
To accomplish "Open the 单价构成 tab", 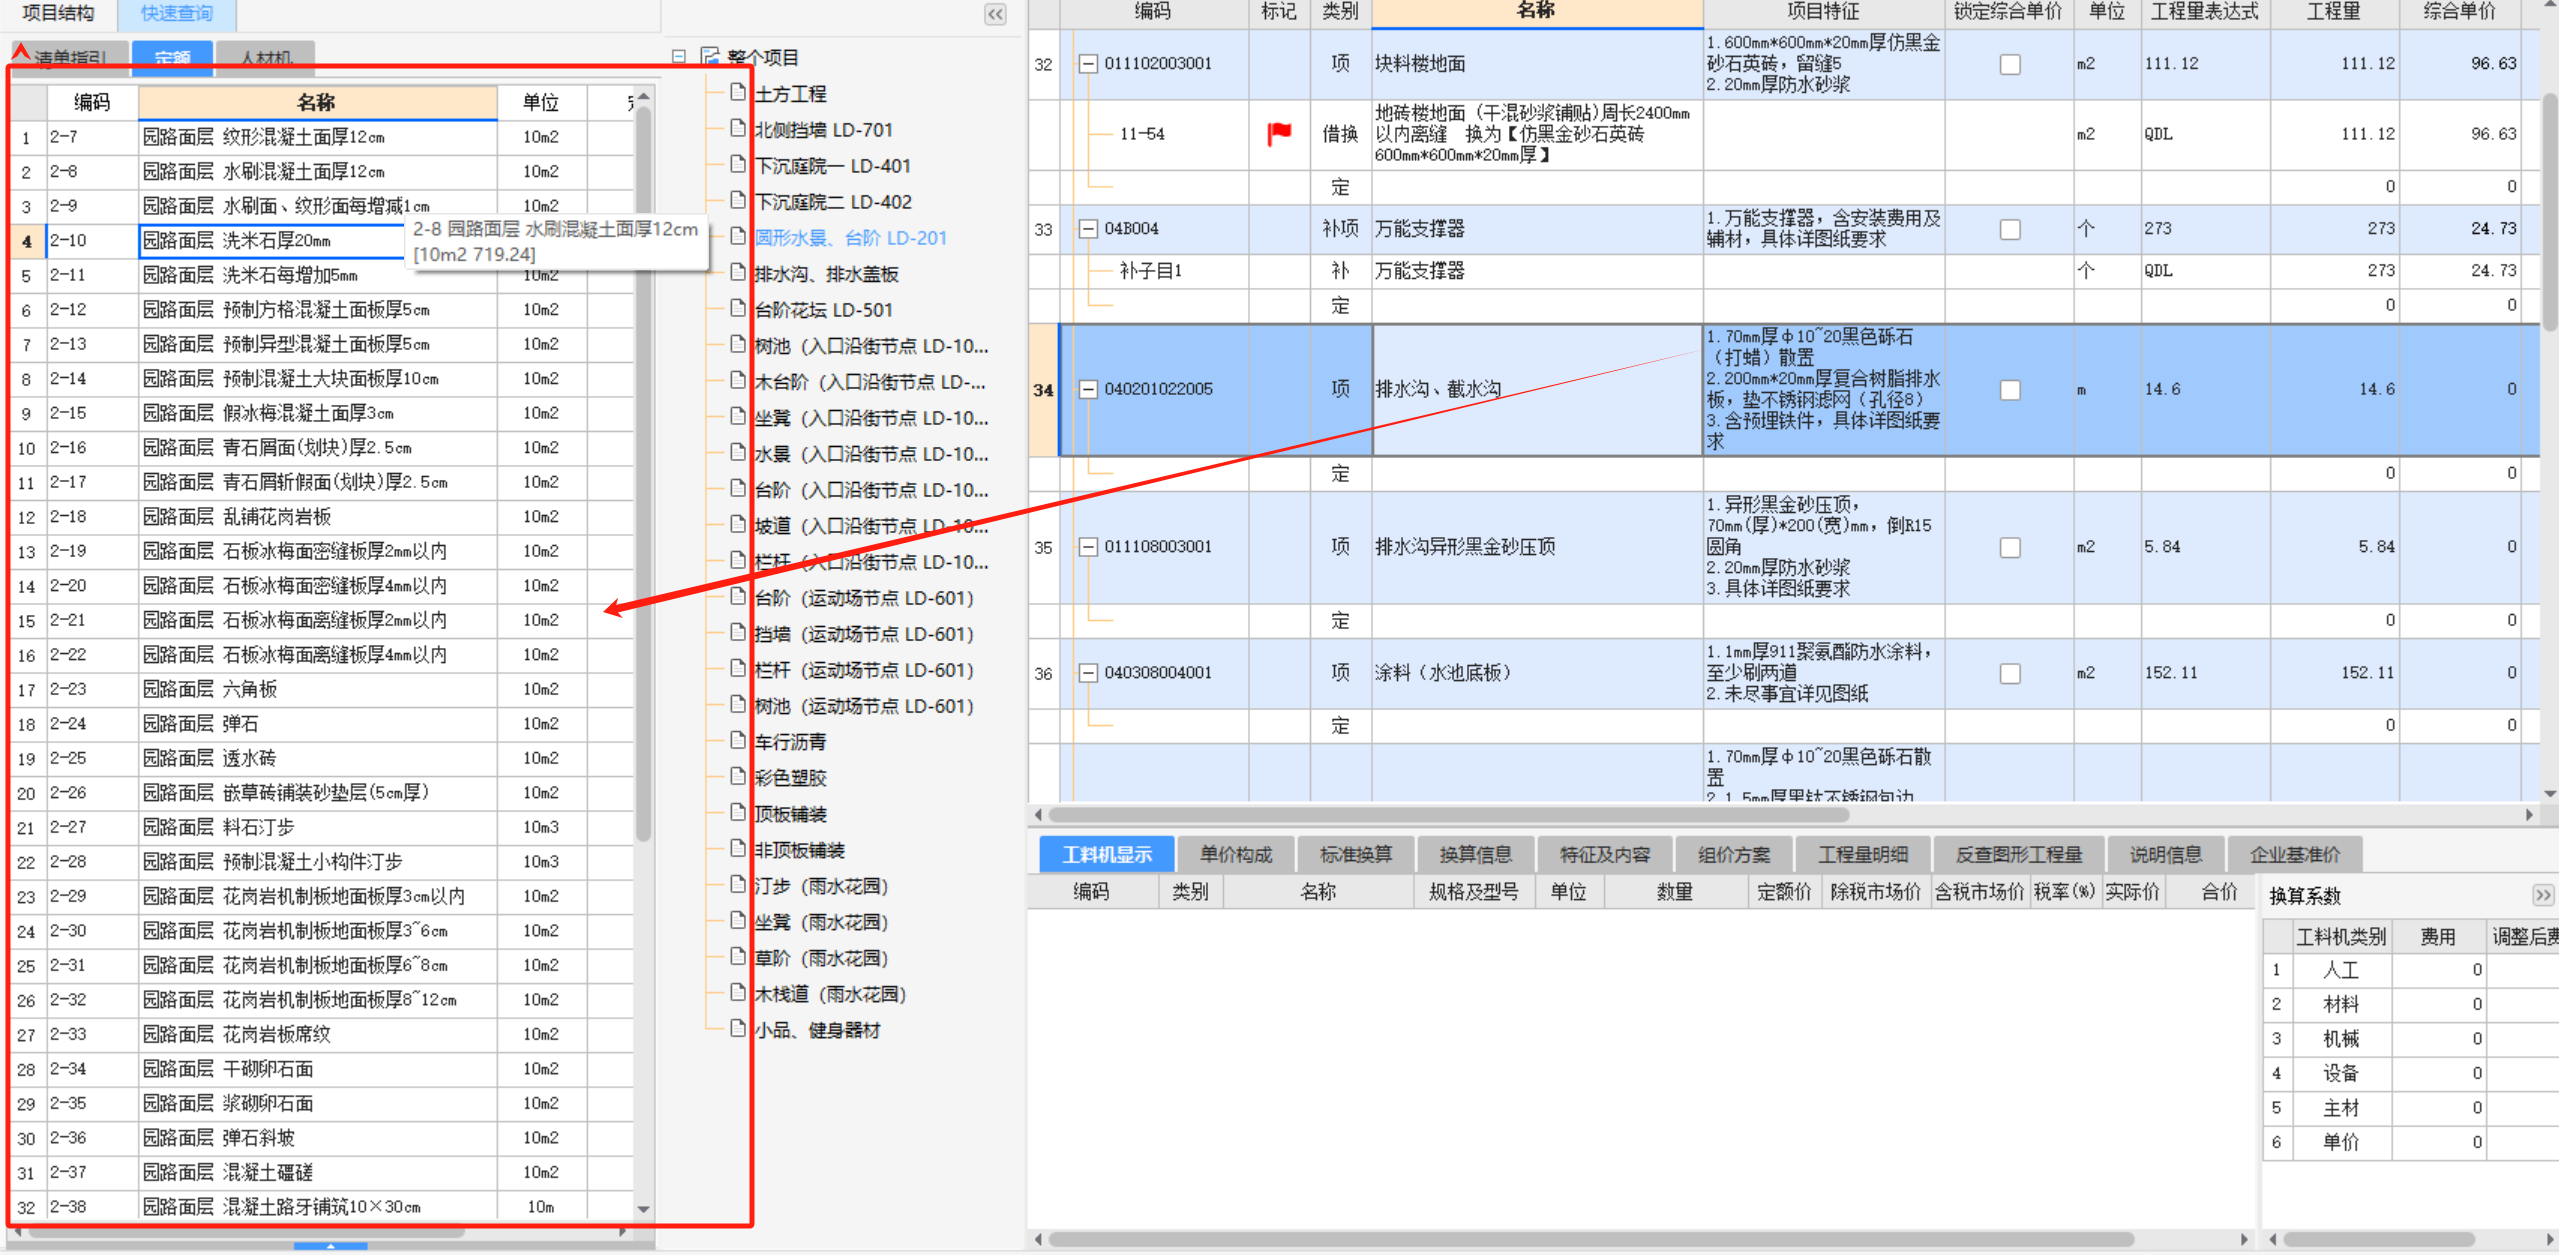I will pyautogui.click(x=1236, y=854).
